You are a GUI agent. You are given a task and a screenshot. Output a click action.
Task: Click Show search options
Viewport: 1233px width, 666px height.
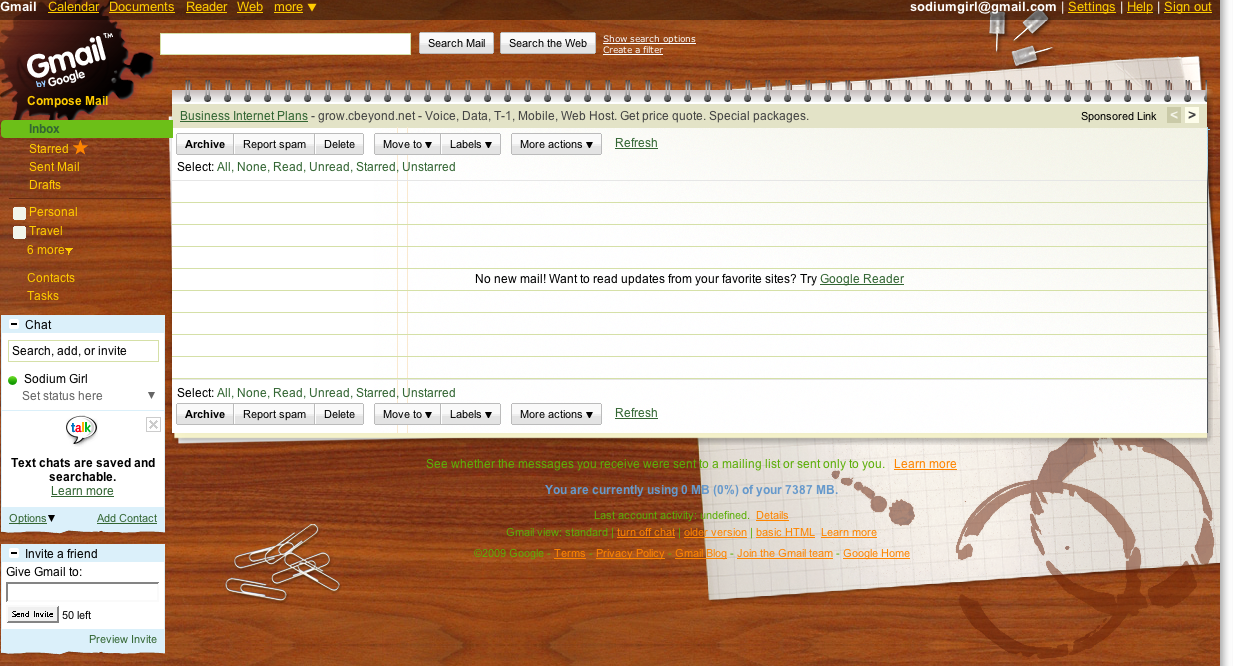coord(649,39)
